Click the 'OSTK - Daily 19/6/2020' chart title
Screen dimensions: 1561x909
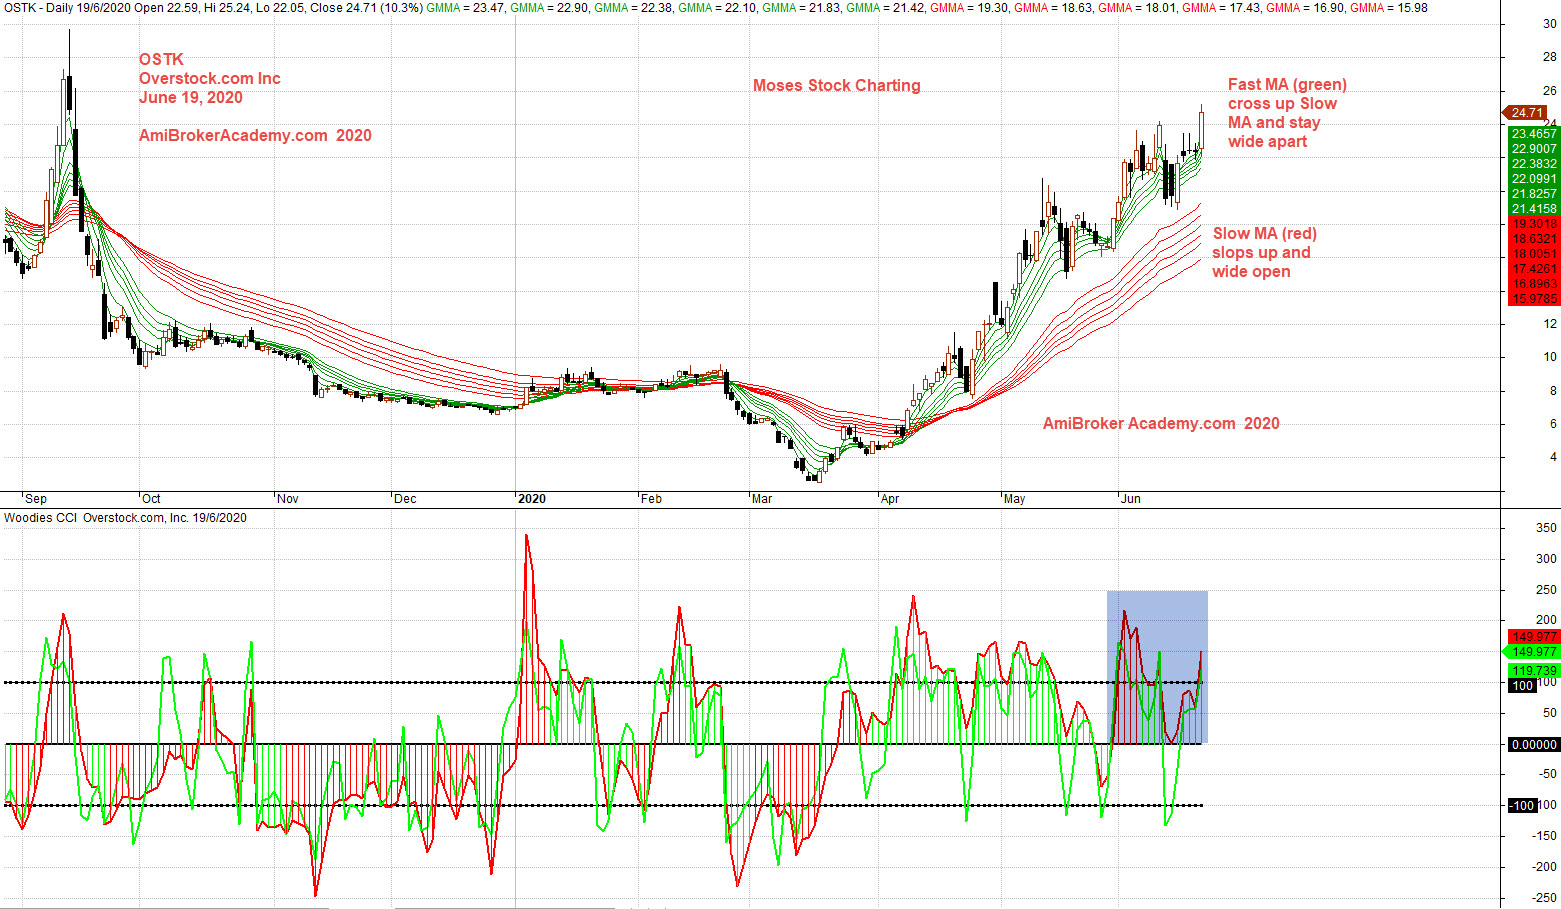coord(68,8)
